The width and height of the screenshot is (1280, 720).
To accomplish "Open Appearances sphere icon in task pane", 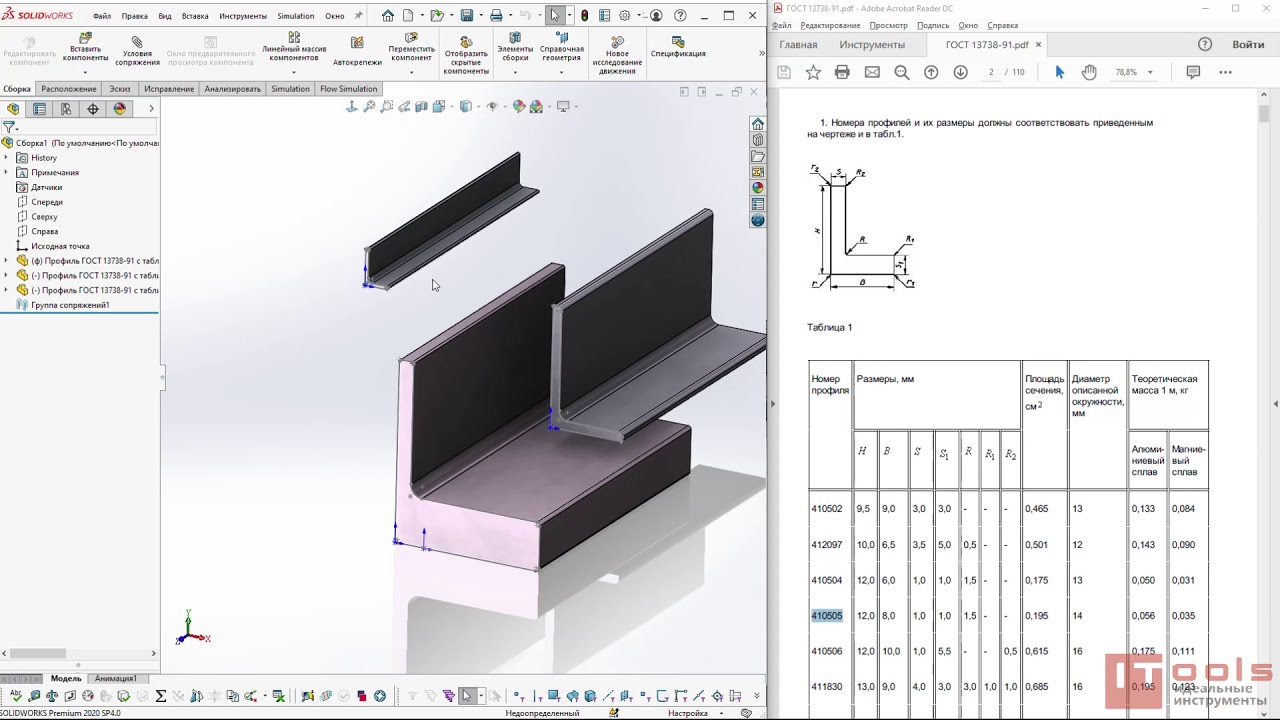I will coord(758,188).
